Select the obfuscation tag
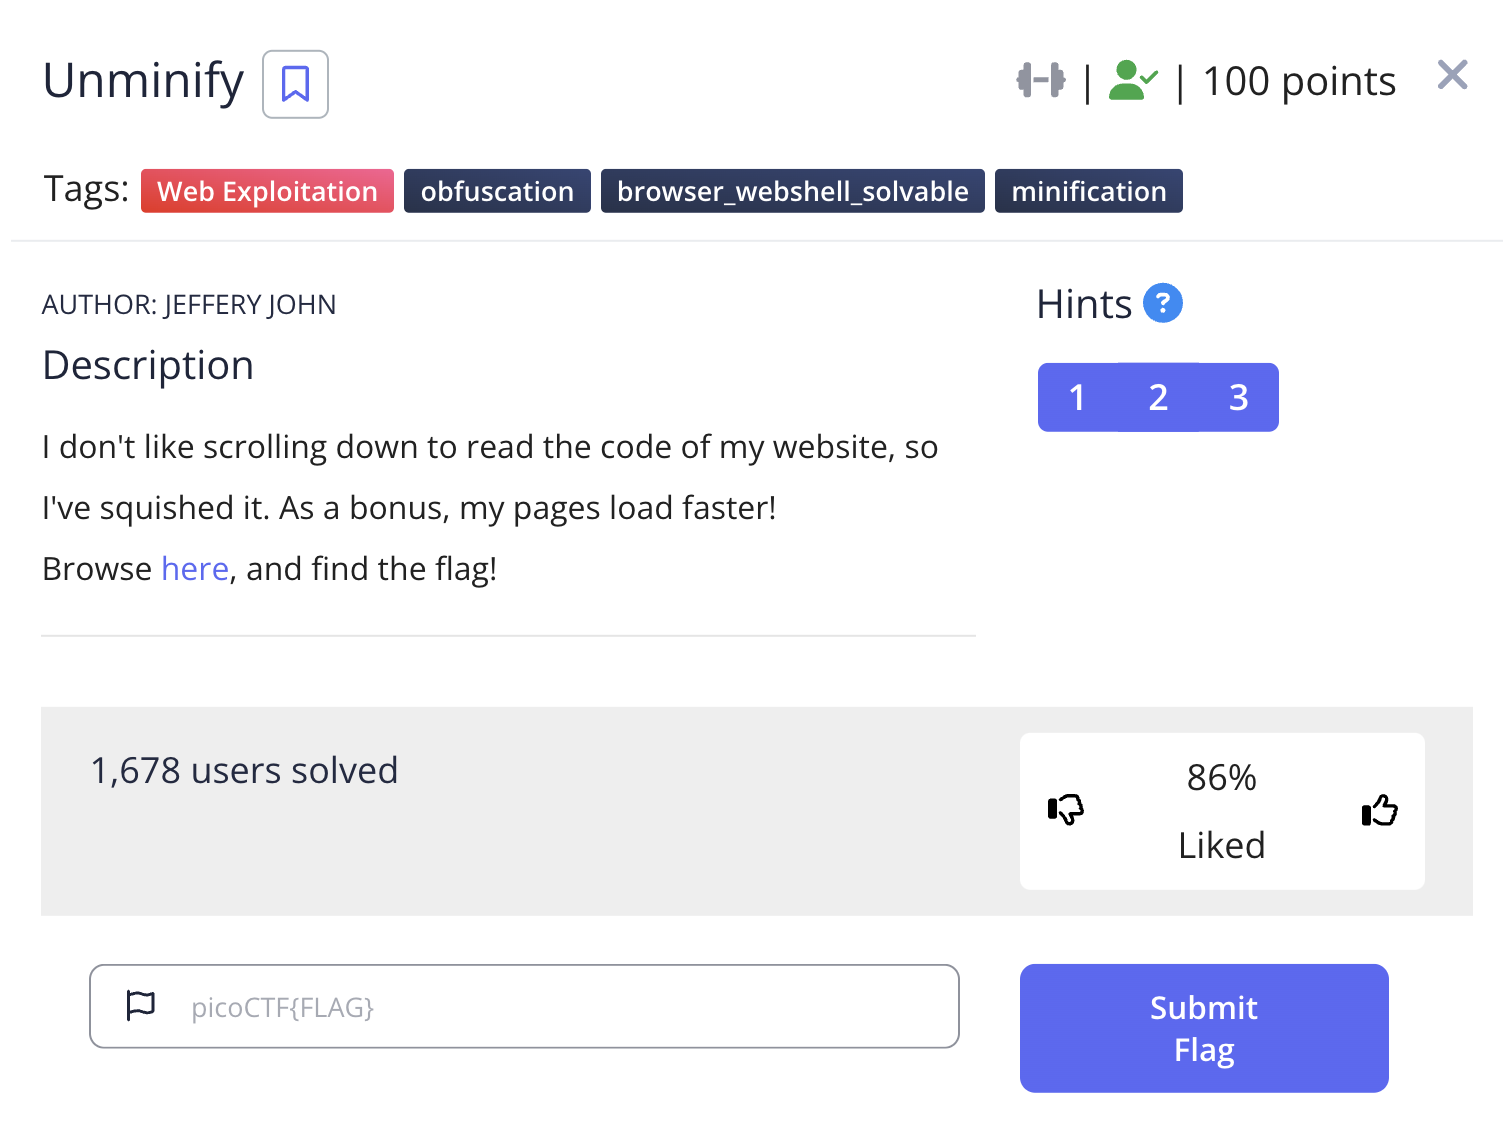The width and height of the screenshot is (1504, 1146). point(497,191)
